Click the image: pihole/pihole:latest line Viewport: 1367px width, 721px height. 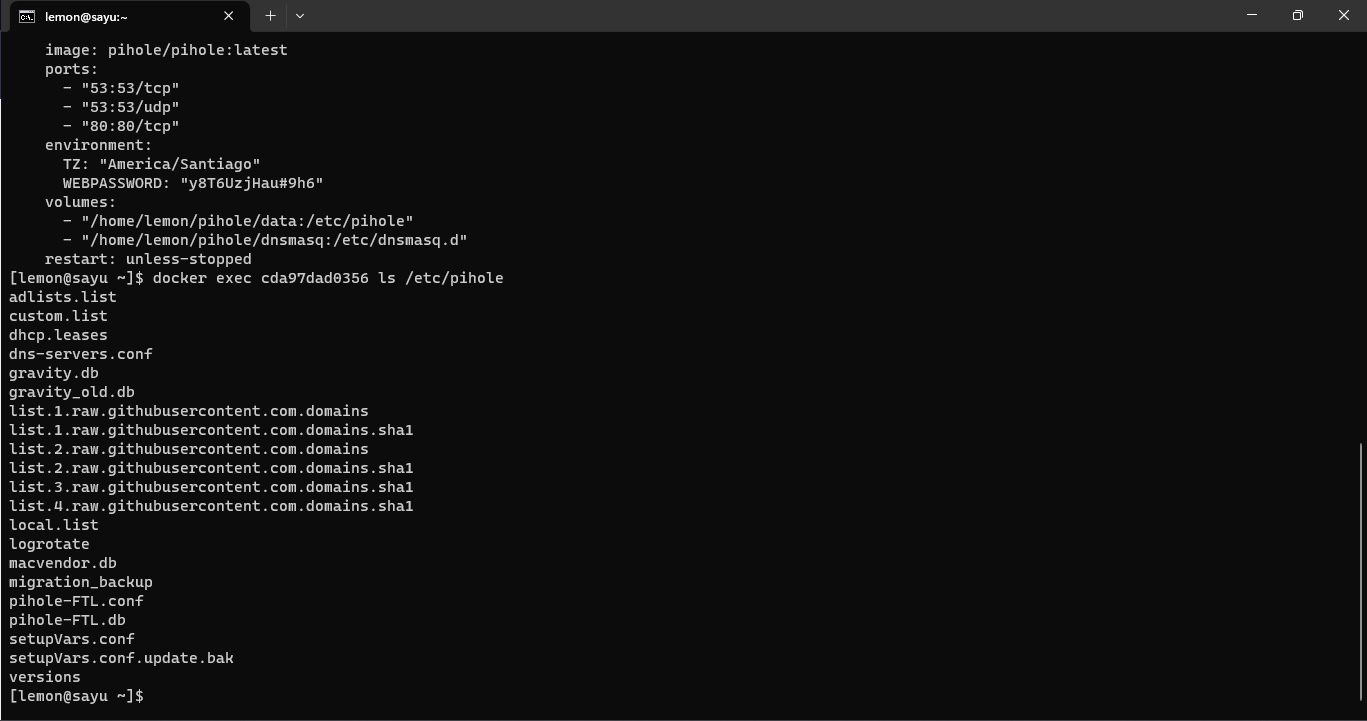166,50
